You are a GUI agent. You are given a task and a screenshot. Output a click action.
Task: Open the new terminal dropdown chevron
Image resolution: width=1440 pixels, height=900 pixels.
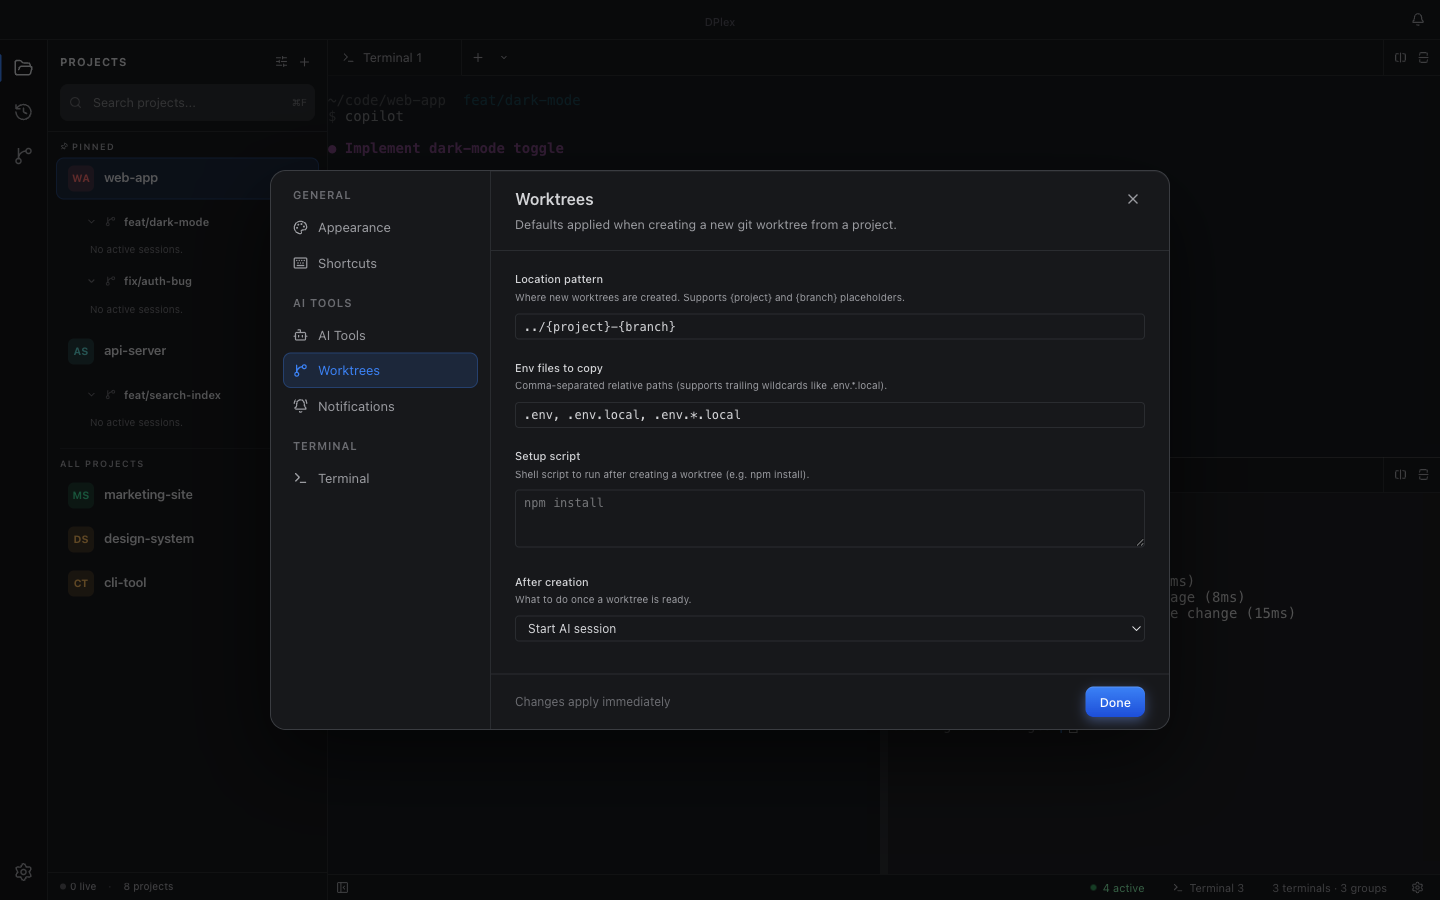tap(503, 58)
